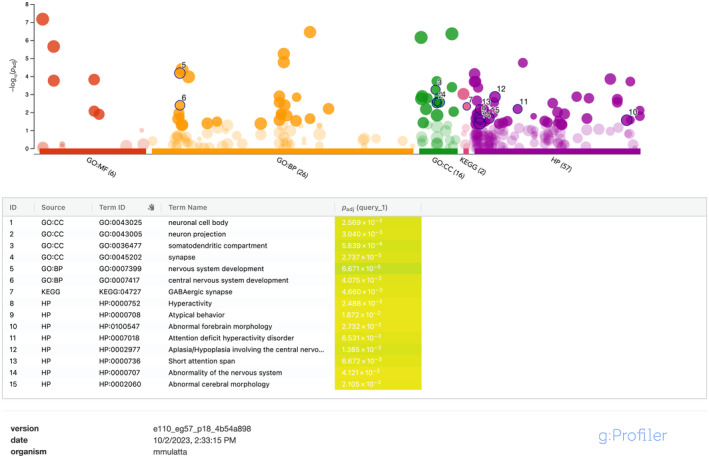709x458 pixels.
Task: Click the date text 10/2/2023, 2:33:15 PM
Action: (x=194, y=440)
